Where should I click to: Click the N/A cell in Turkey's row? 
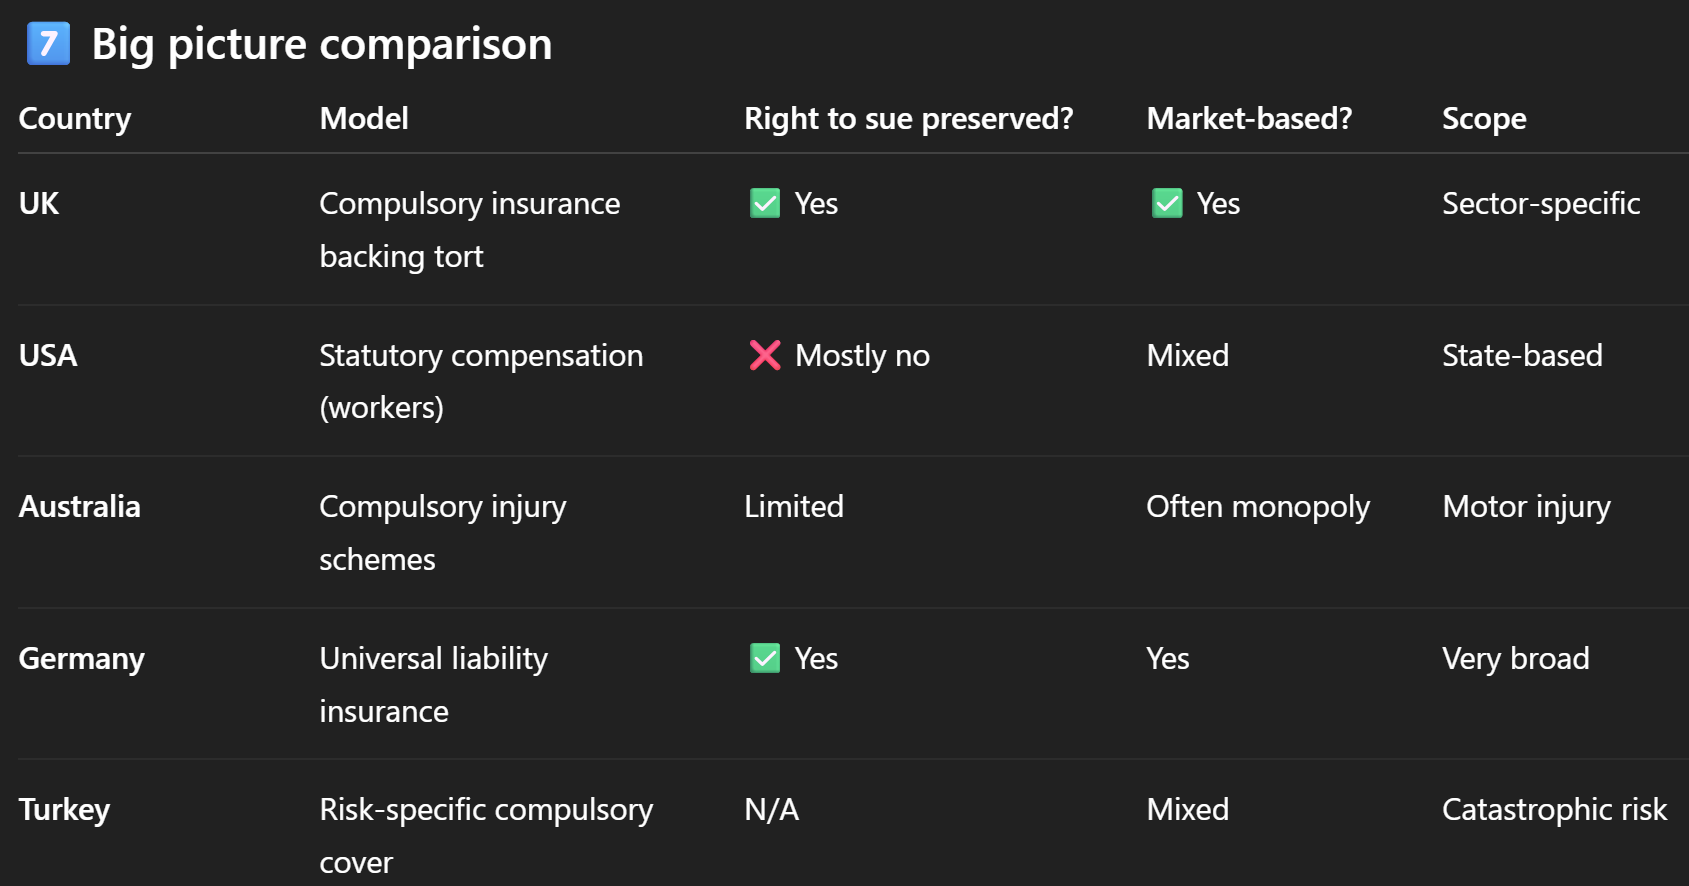772,810
